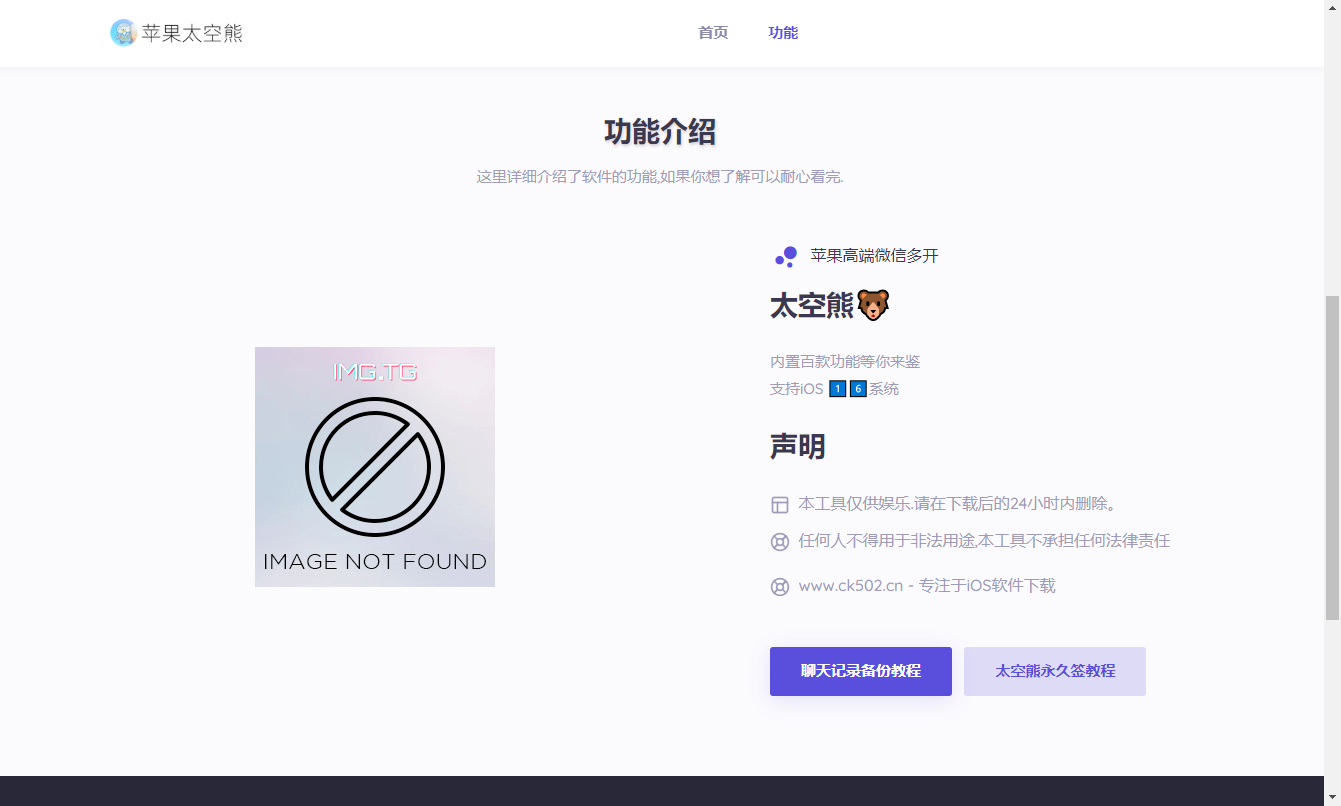Click the 太空熊 heading text

click(812, 306)
